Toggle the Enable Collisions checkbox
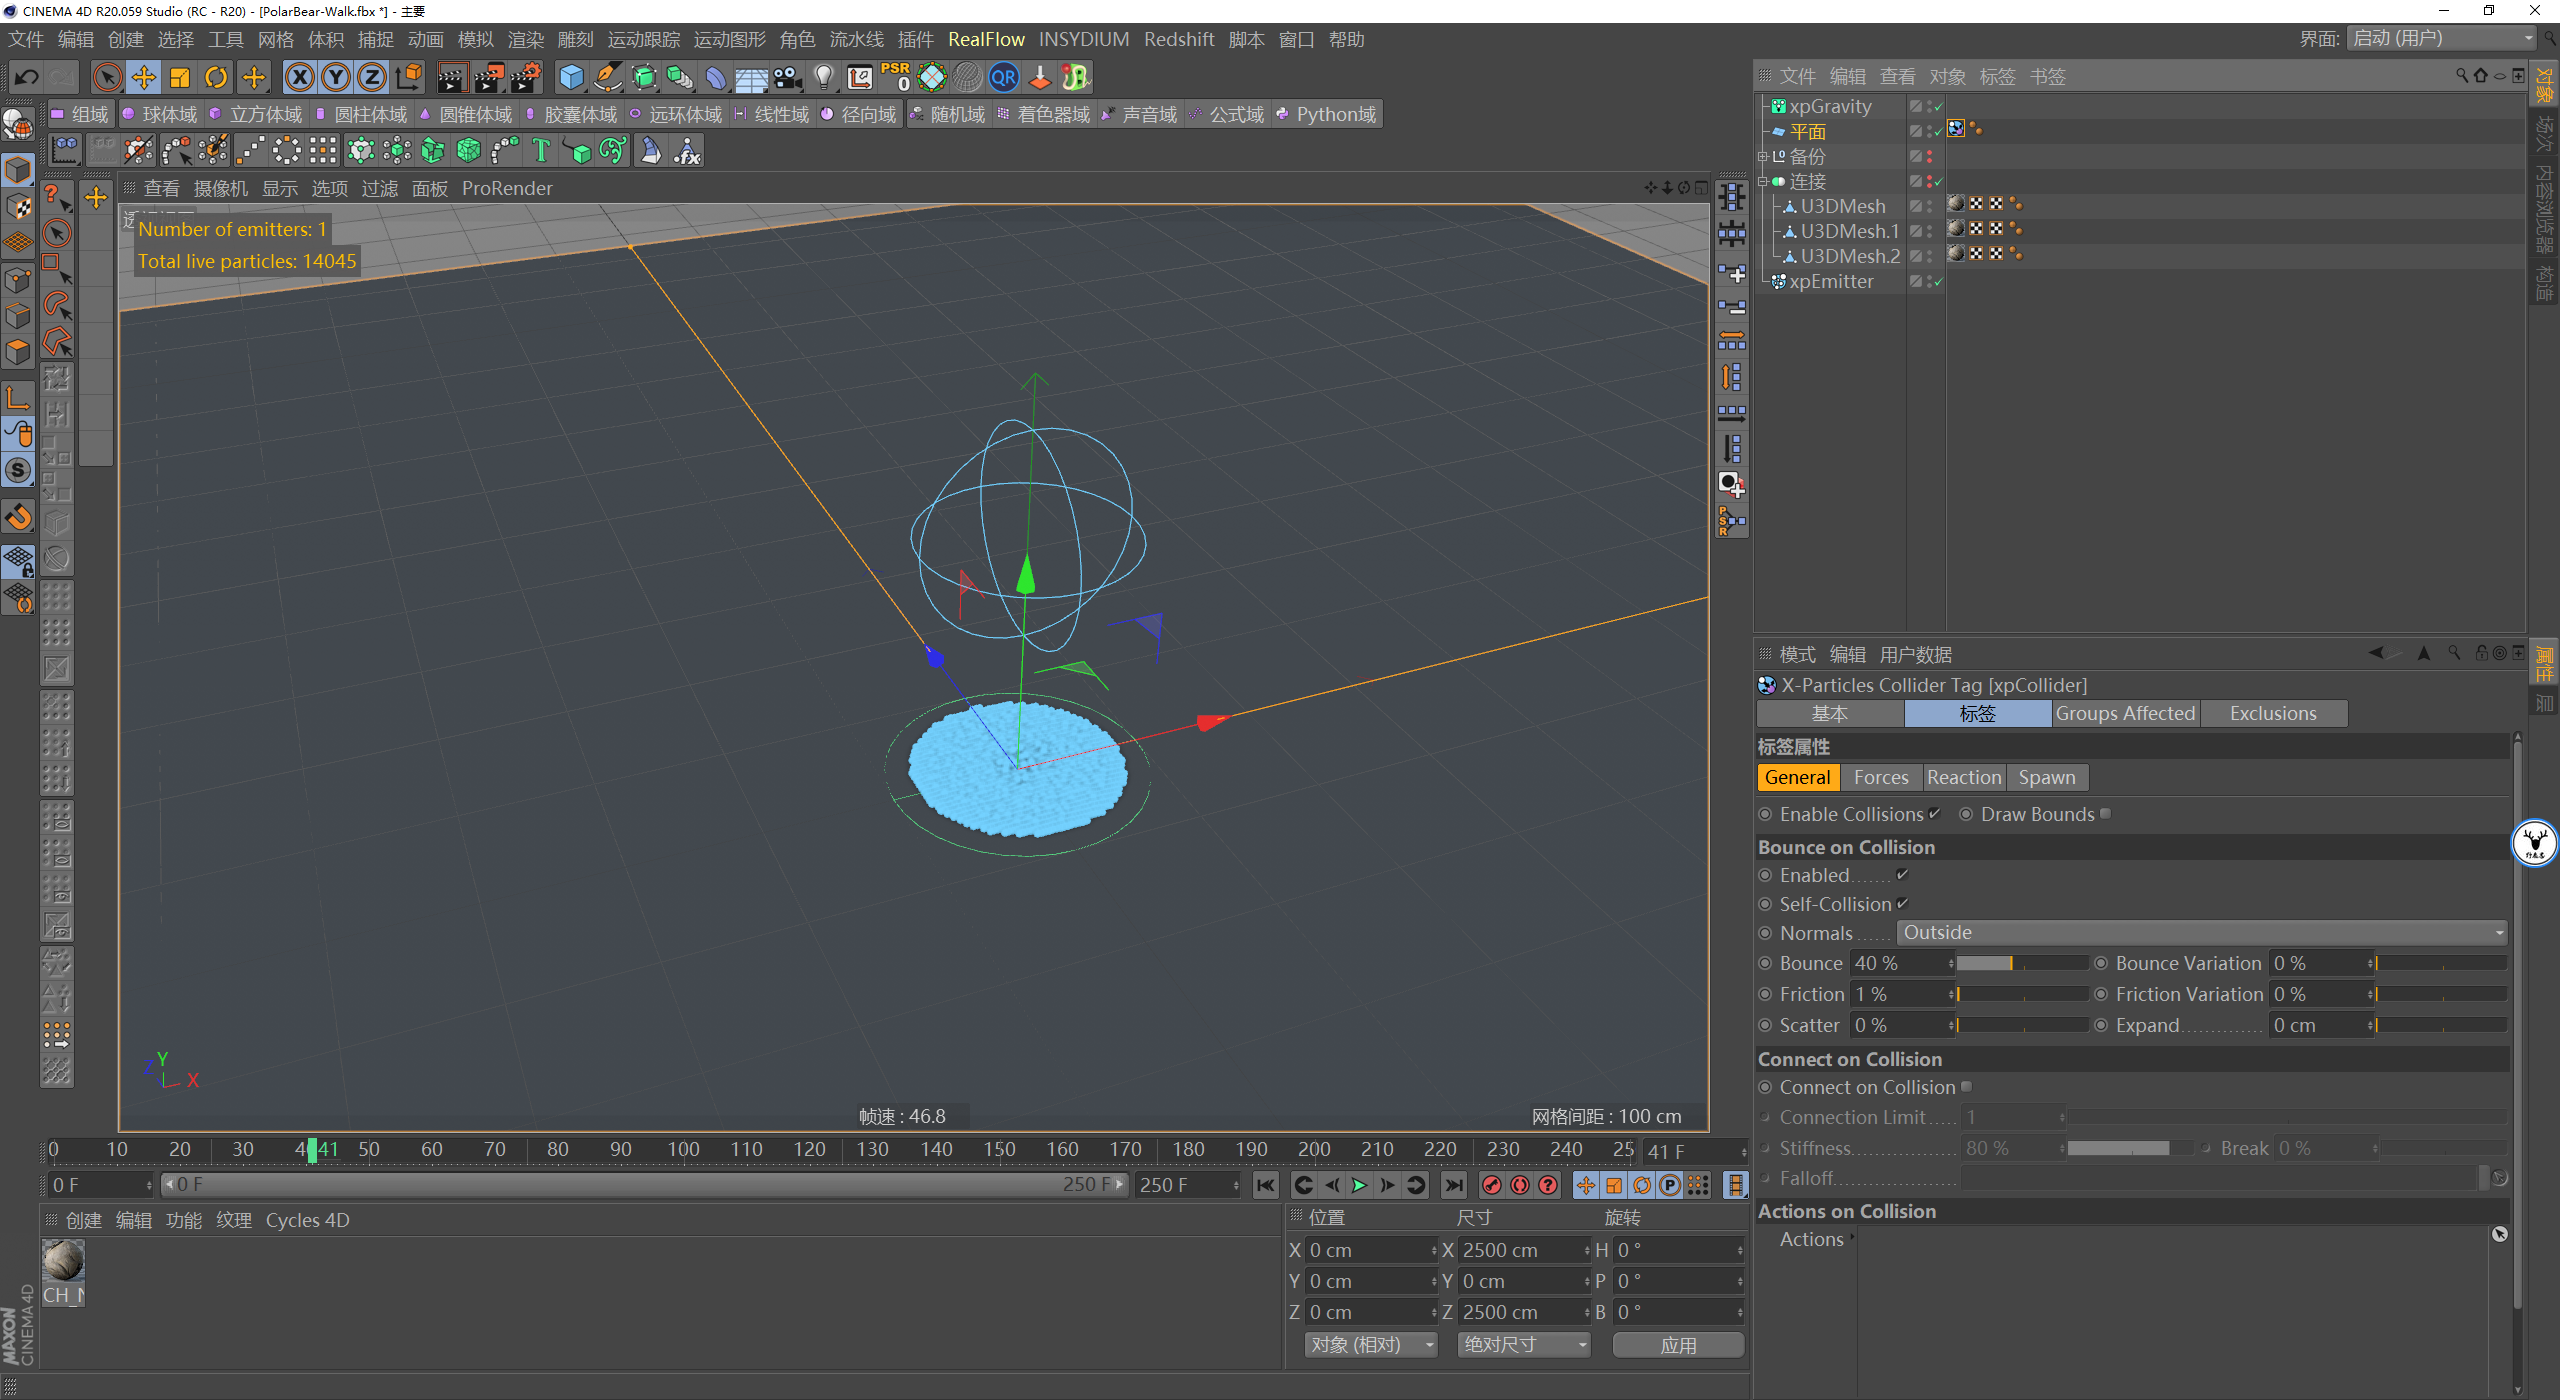The width and height of the screenshot is (2560, 1400). pyautogui.click(x=1934, y=814)
